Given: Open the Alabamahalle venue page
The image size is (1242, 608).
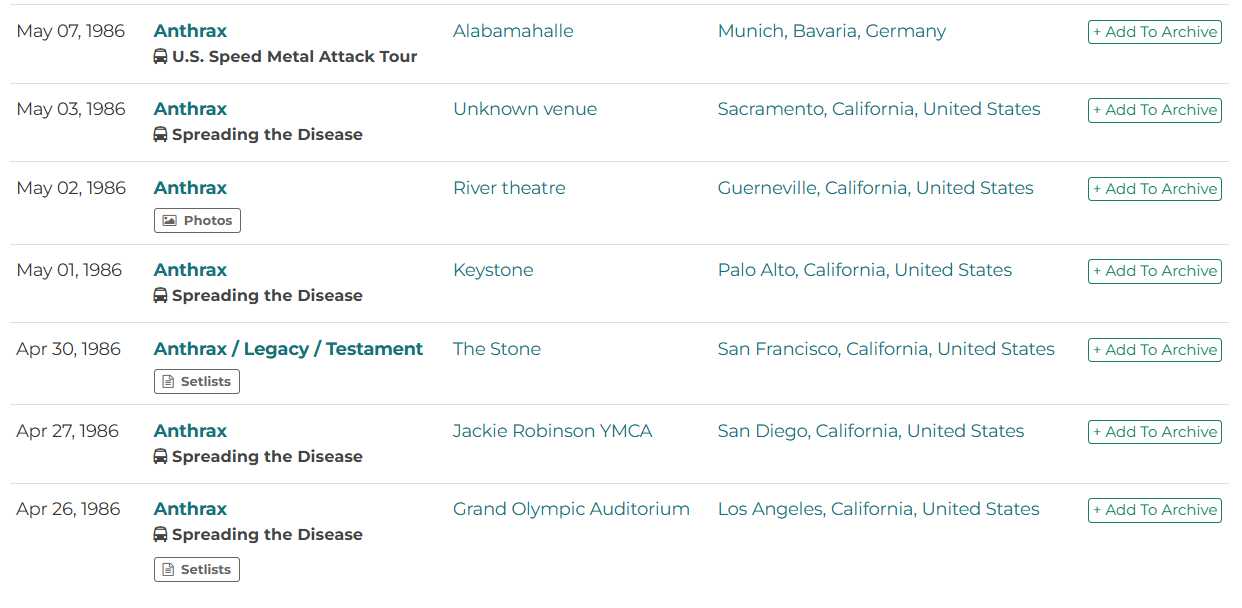Looking at the screenshot, I should pyautogui.click(x=513, y=31).
